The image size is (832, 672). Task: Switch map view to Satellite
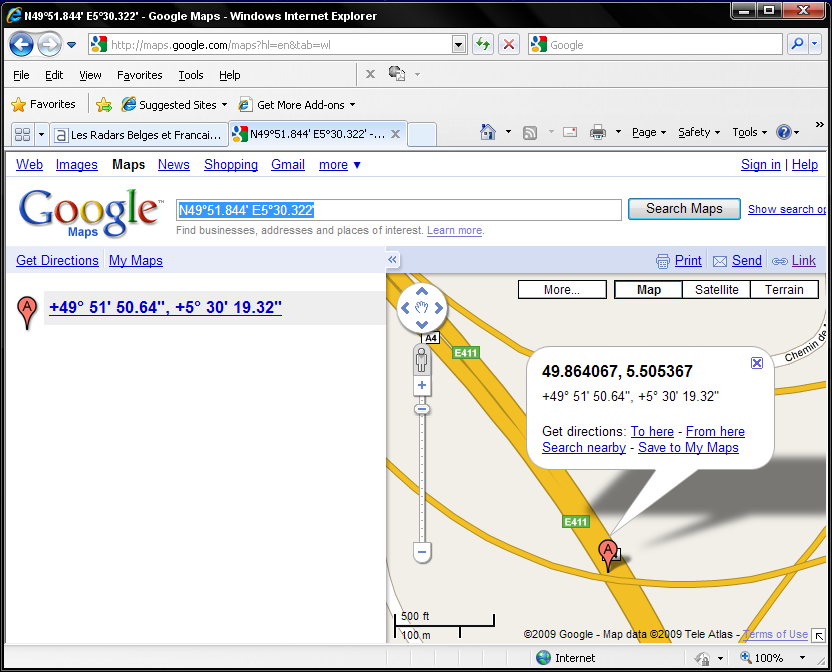coord(716,290)
